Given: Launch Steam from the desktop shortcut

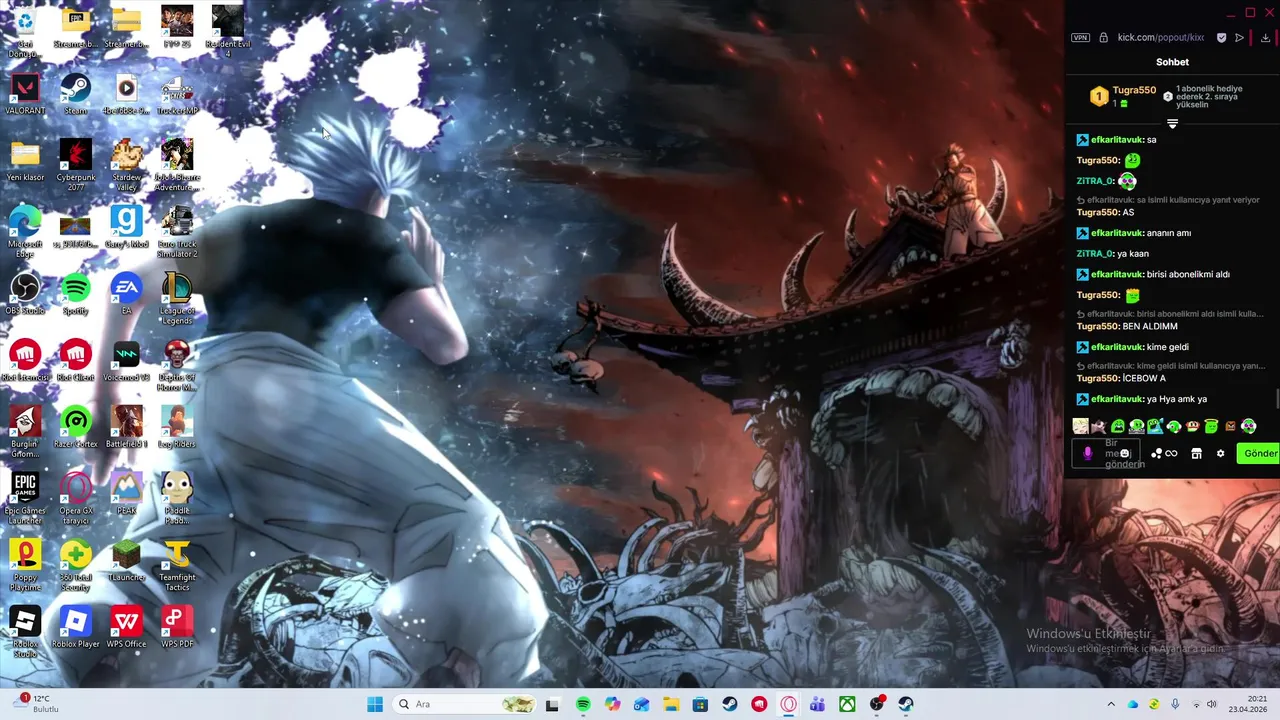Looking at the screenshot, I should click(x=75, y=95).
